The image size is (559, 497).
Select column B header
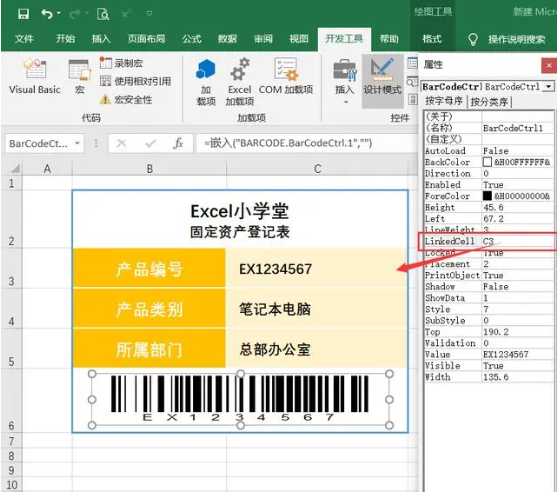(x=149, y=169)
